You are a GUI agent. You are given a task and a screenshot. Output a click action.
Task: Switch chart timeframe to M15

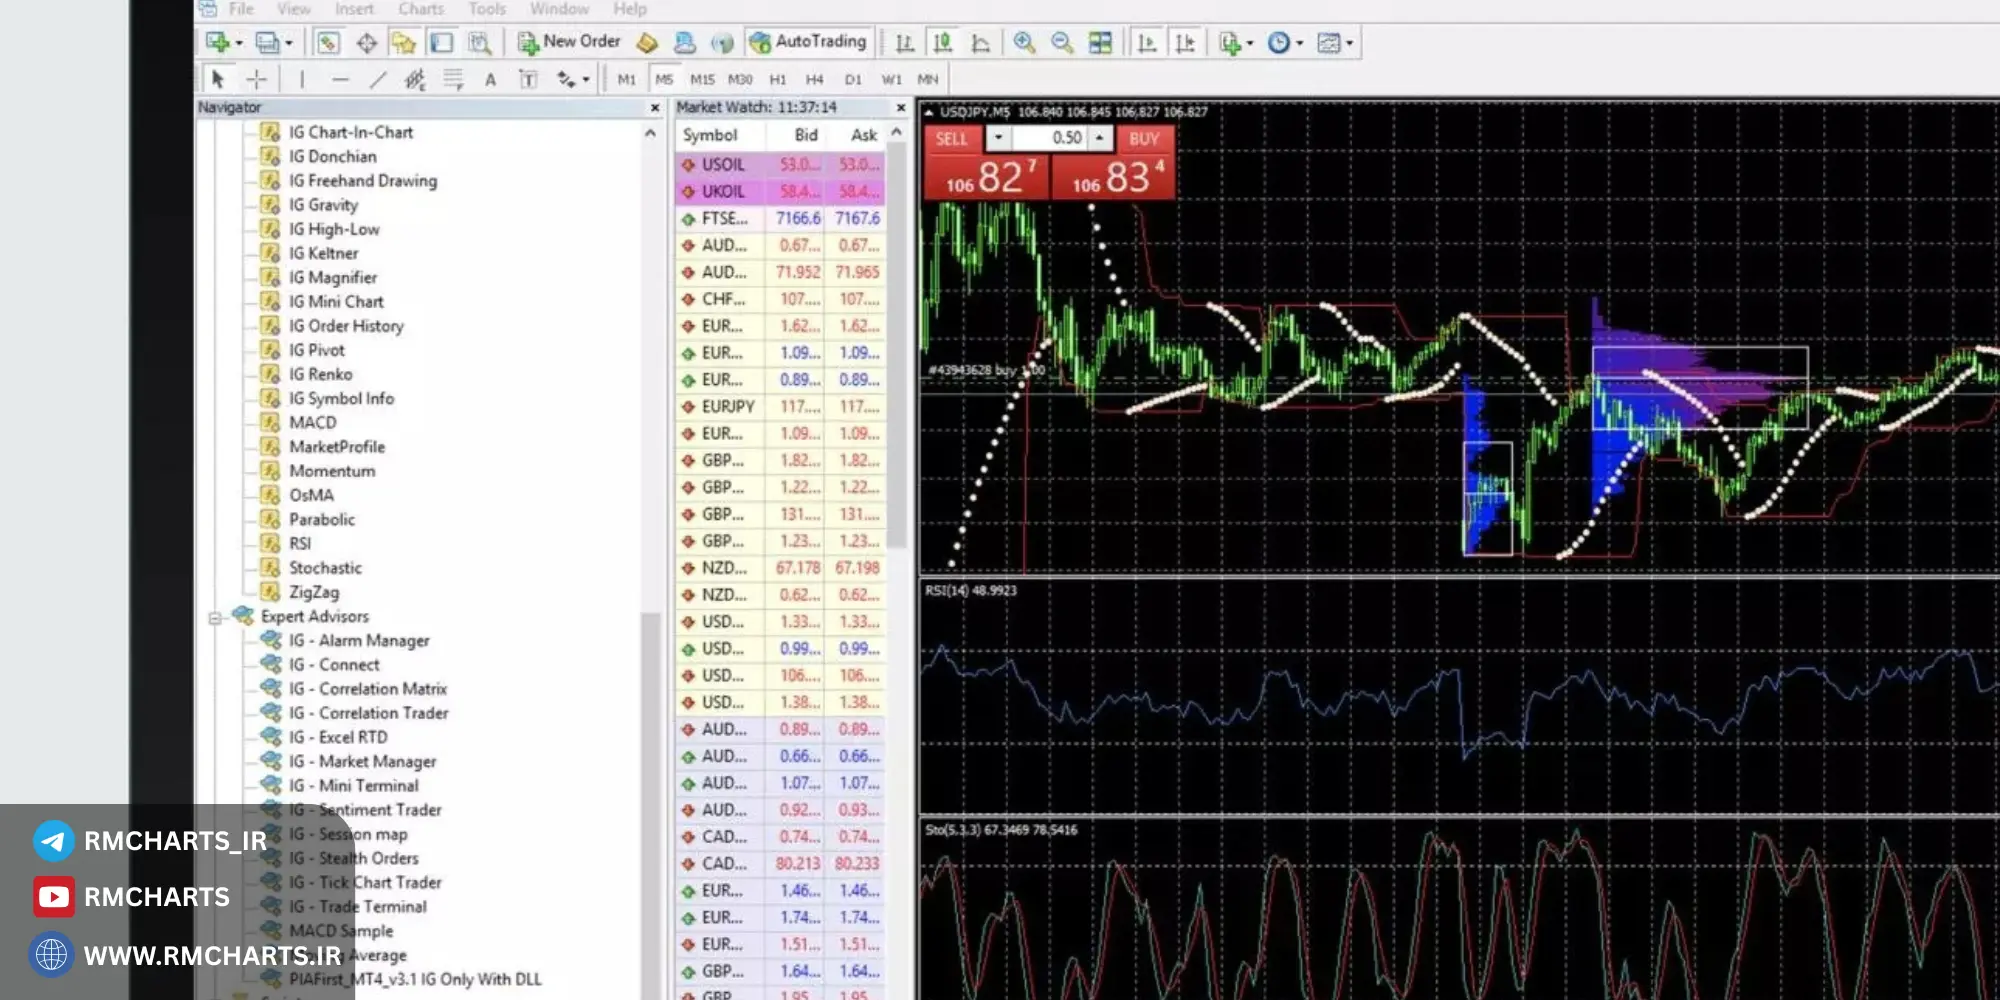pos(702,80)
